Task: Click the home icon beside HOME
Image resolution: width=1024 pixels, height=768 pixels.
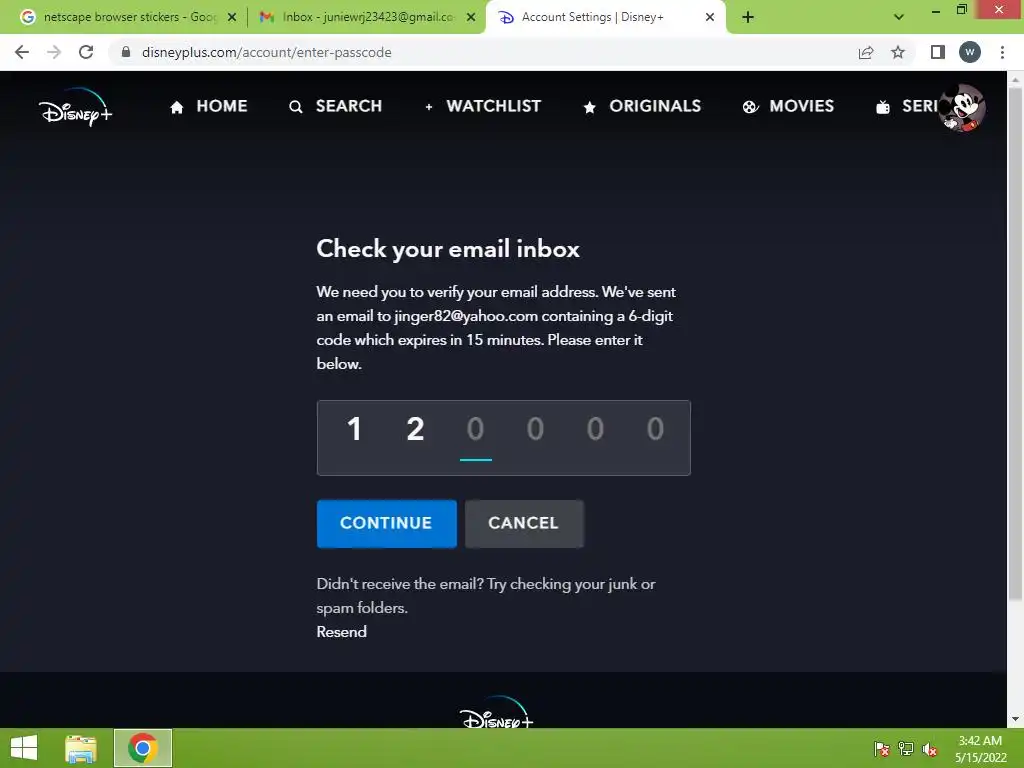Action: (177, 107)
